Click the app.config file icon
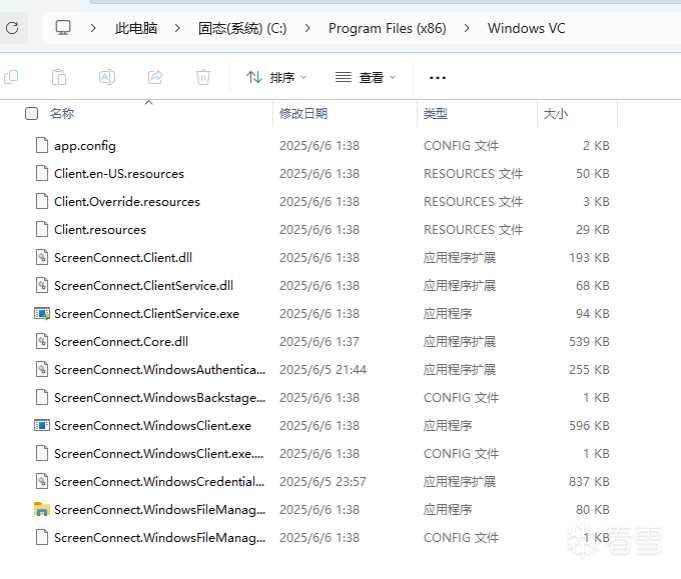This screenshot has width=681, height=579. [42, 146]
